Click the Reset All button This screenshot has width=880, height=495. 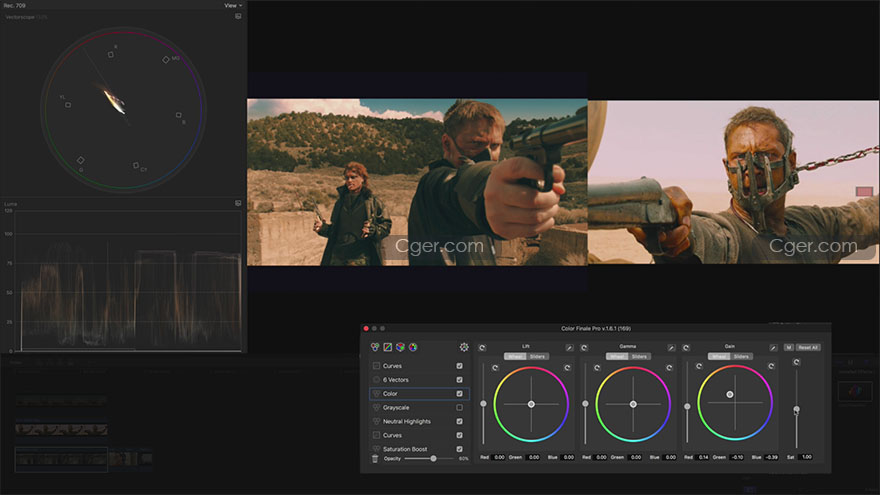808,347
